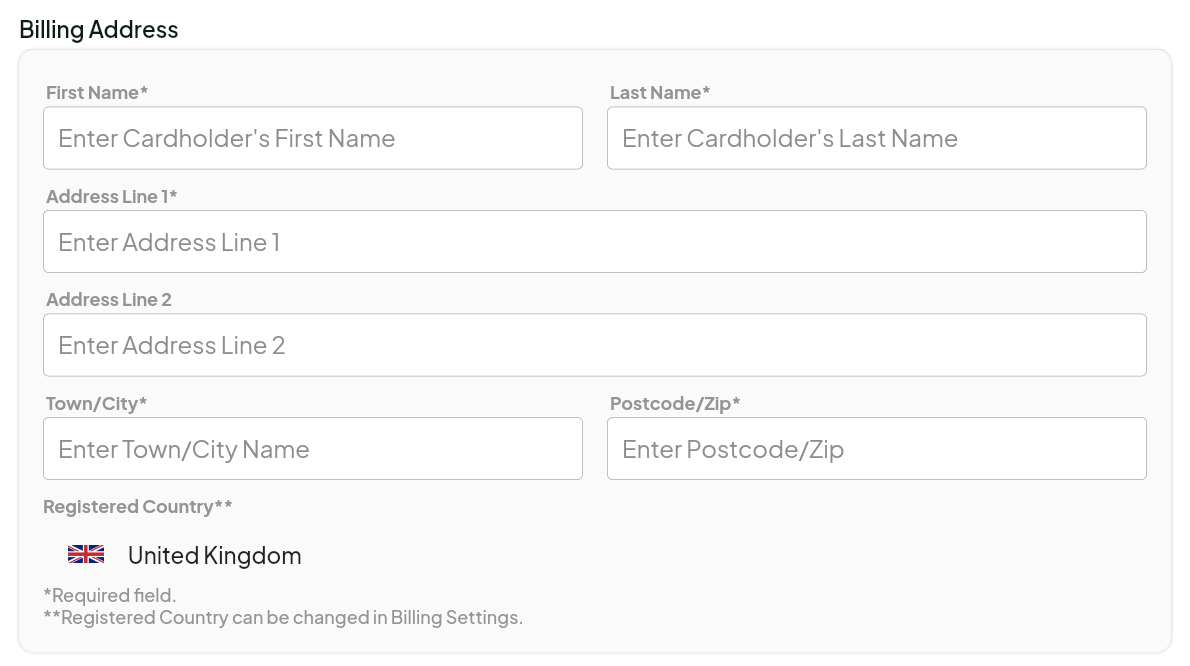Click the Address Line 2 label

tap(109, 300)
